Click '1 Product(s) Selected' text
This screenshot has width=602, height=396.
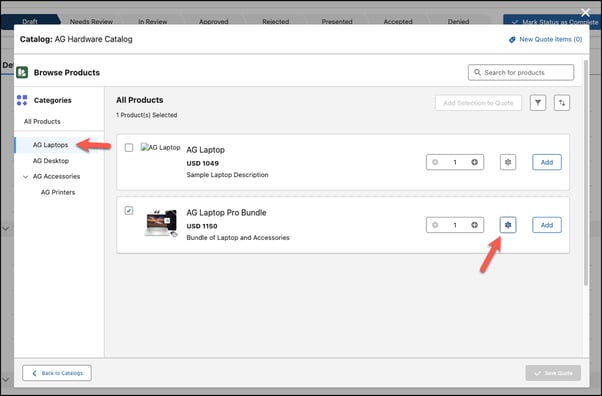tap(147, 115)
